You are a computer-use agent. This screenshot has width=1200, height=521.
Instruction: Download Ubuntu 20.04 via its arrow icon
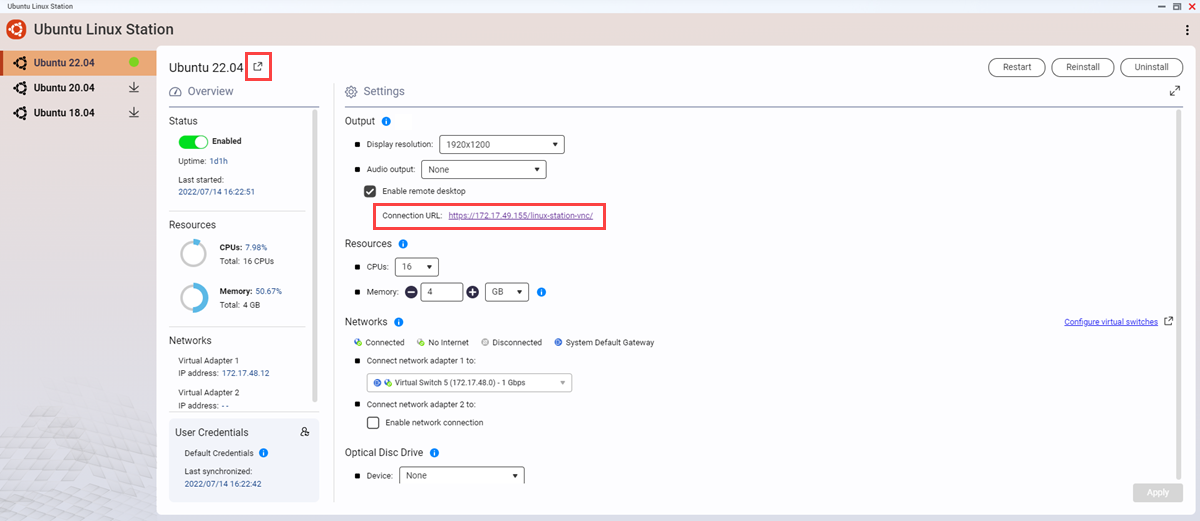point(134,88)
